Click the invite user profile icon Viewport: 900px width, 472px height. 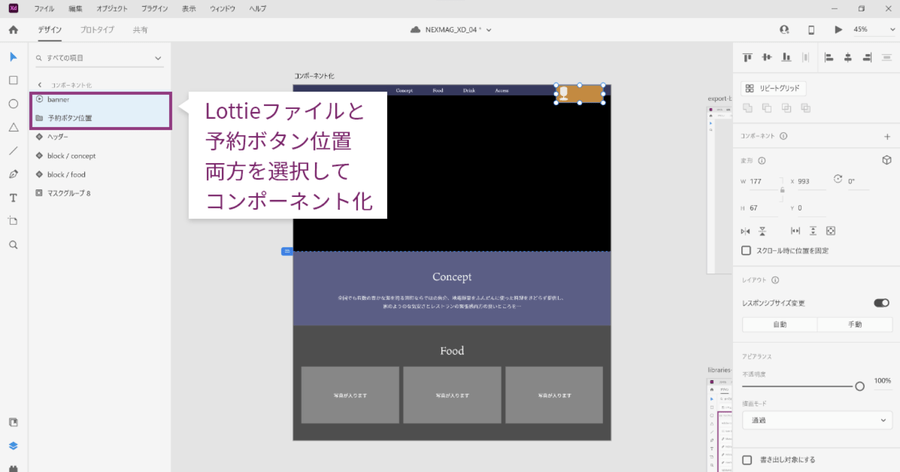click(x=784, y=30)
